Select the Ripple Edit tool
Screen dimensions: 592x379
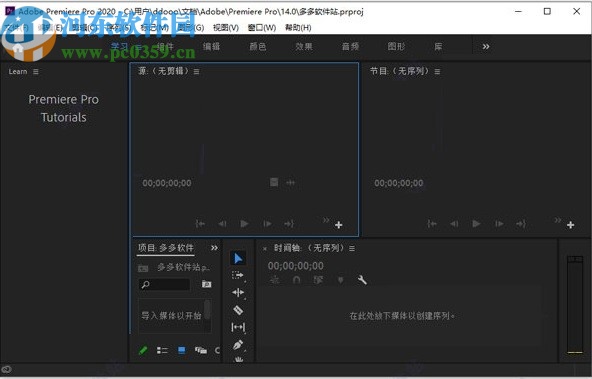238,293
